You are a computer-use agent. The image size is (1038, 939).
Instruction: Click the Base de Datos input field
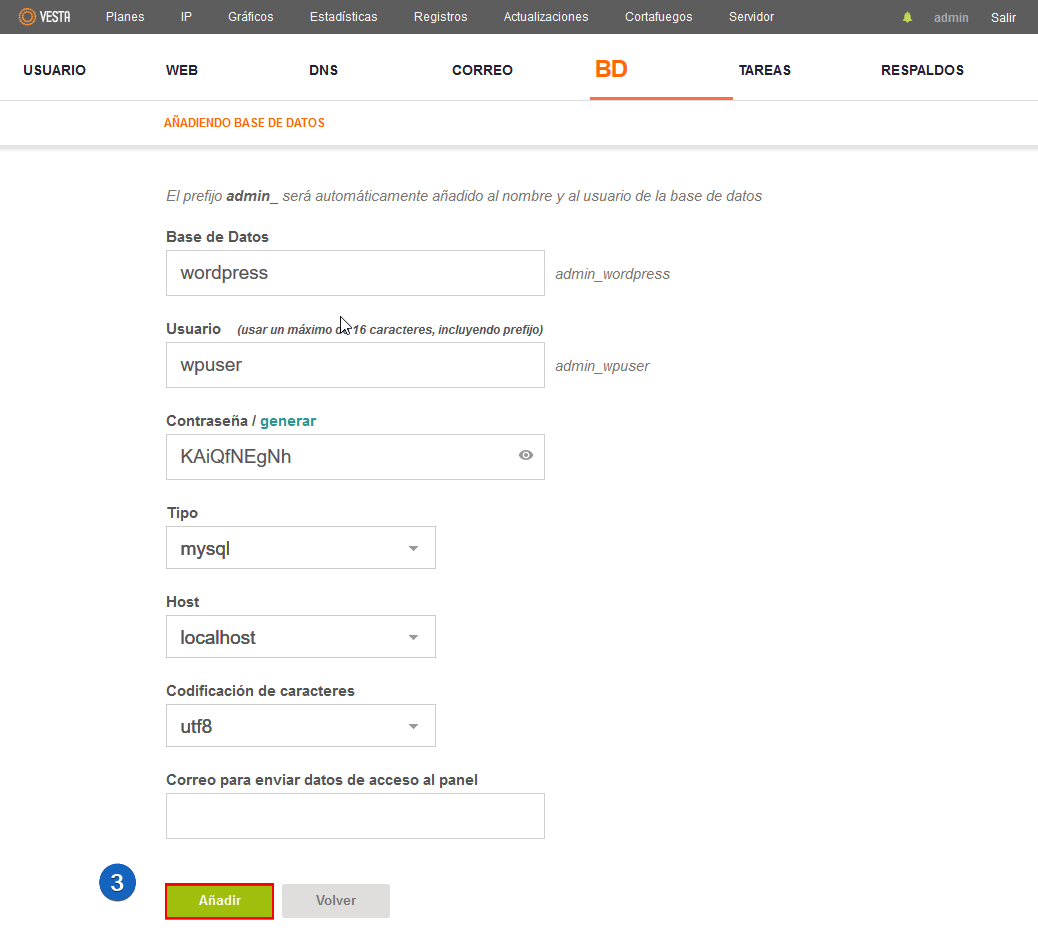[x=355, y=273]
